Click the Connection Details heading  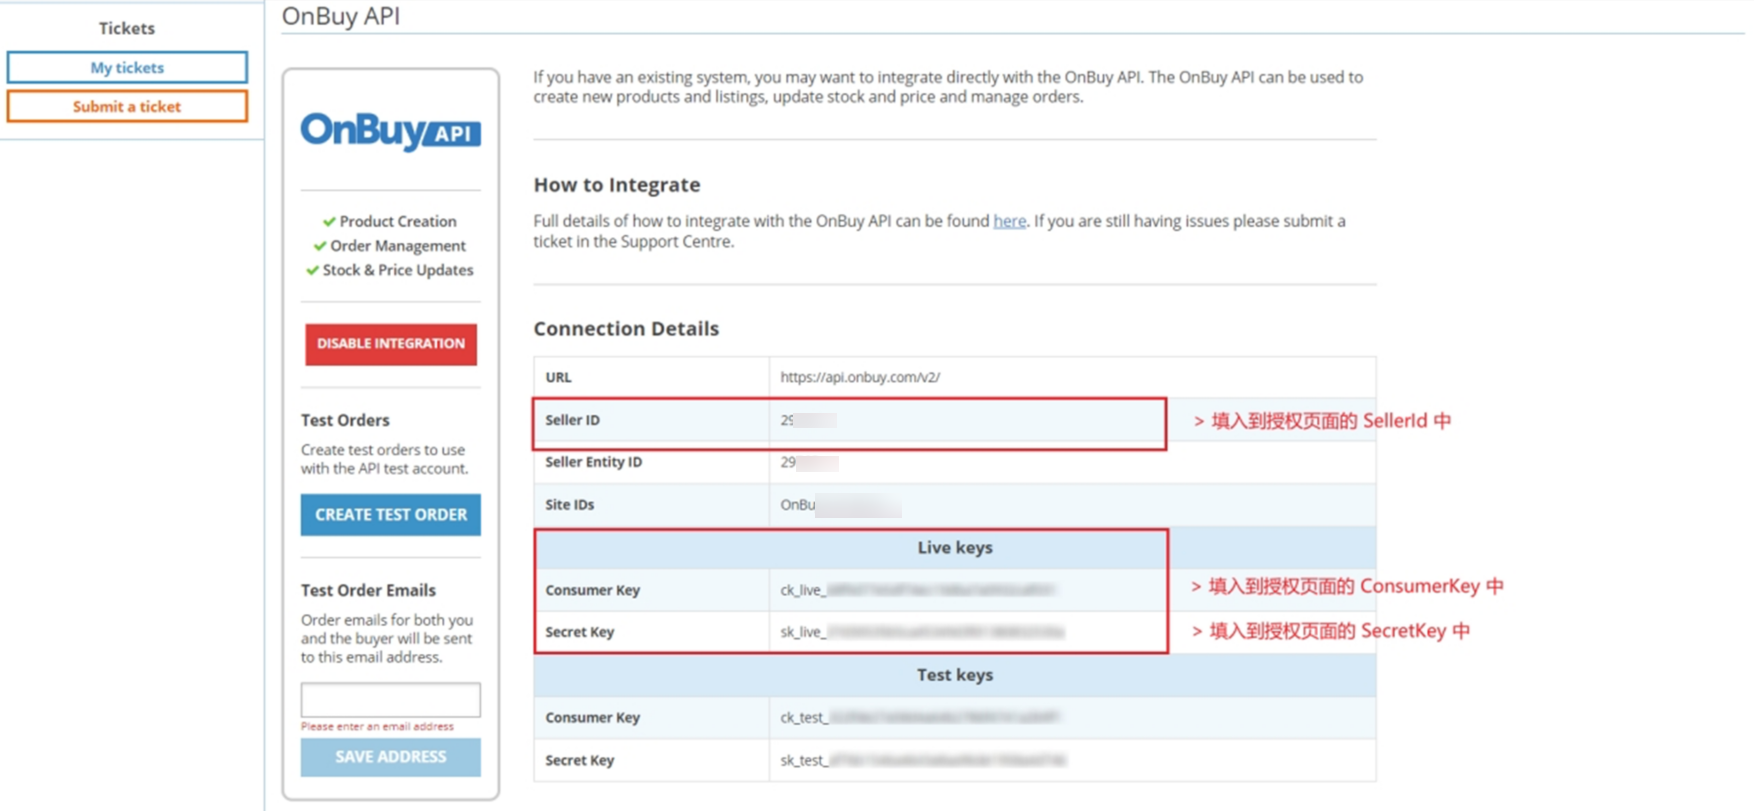tap(626, 329)
